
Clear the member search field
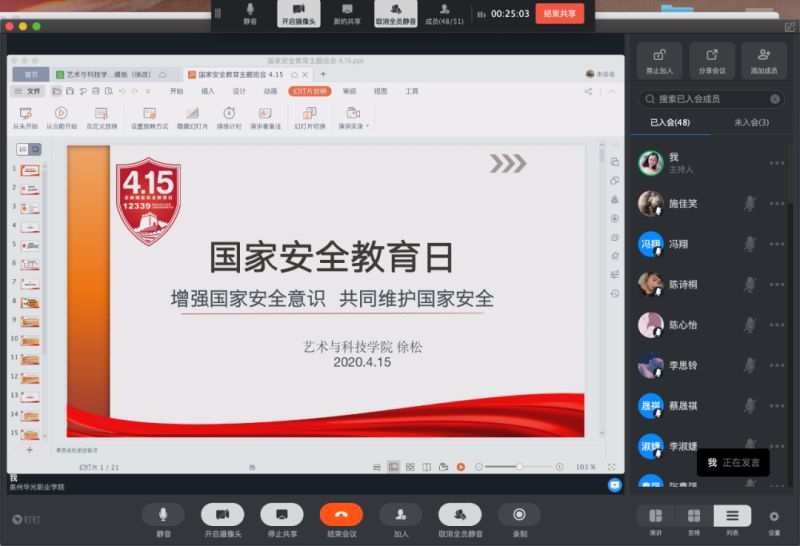(x=775, y=99)
